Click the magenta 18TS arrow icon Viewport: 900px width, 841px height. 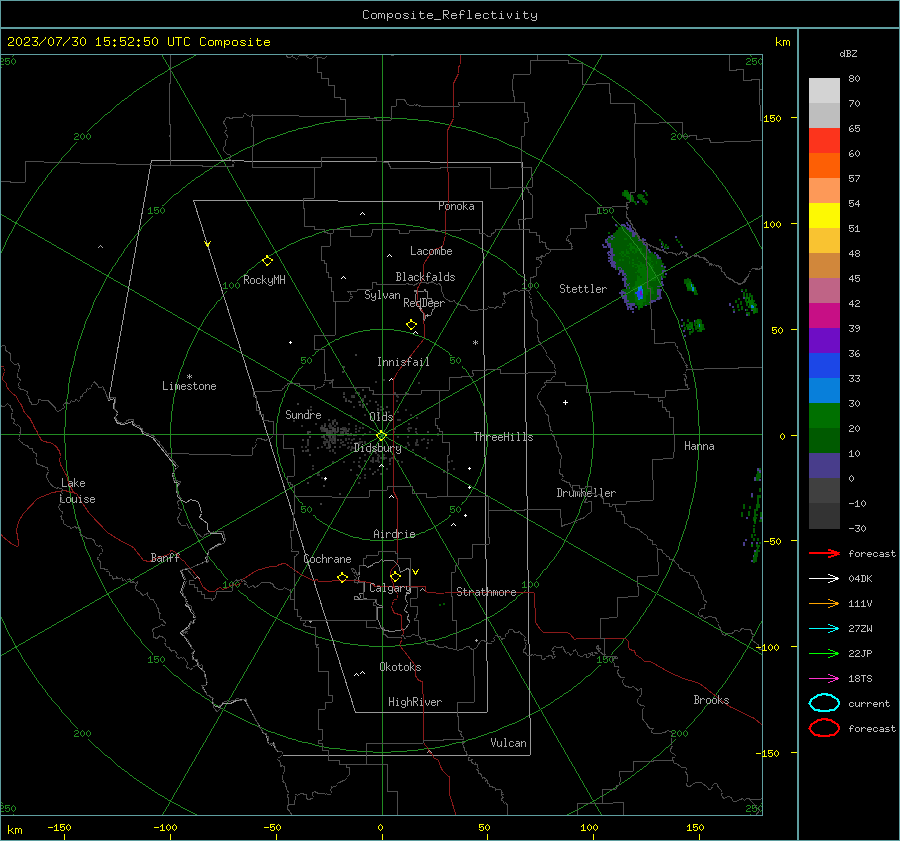824,679
